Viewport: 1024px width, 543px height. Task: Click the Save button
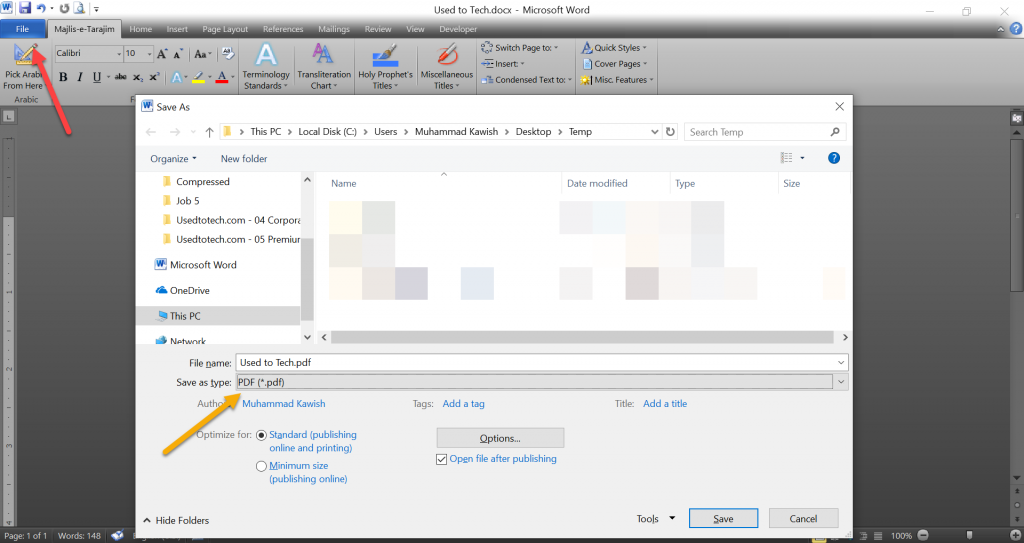coord(723,519)
